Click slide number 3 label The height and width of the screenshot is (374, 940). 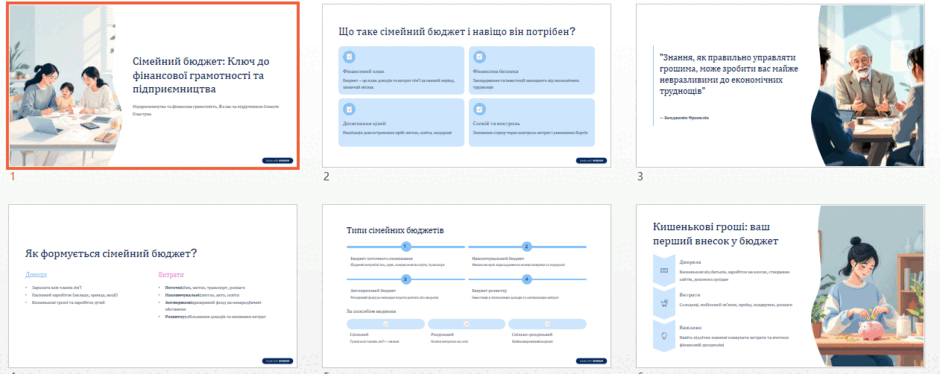pos(640,177)
